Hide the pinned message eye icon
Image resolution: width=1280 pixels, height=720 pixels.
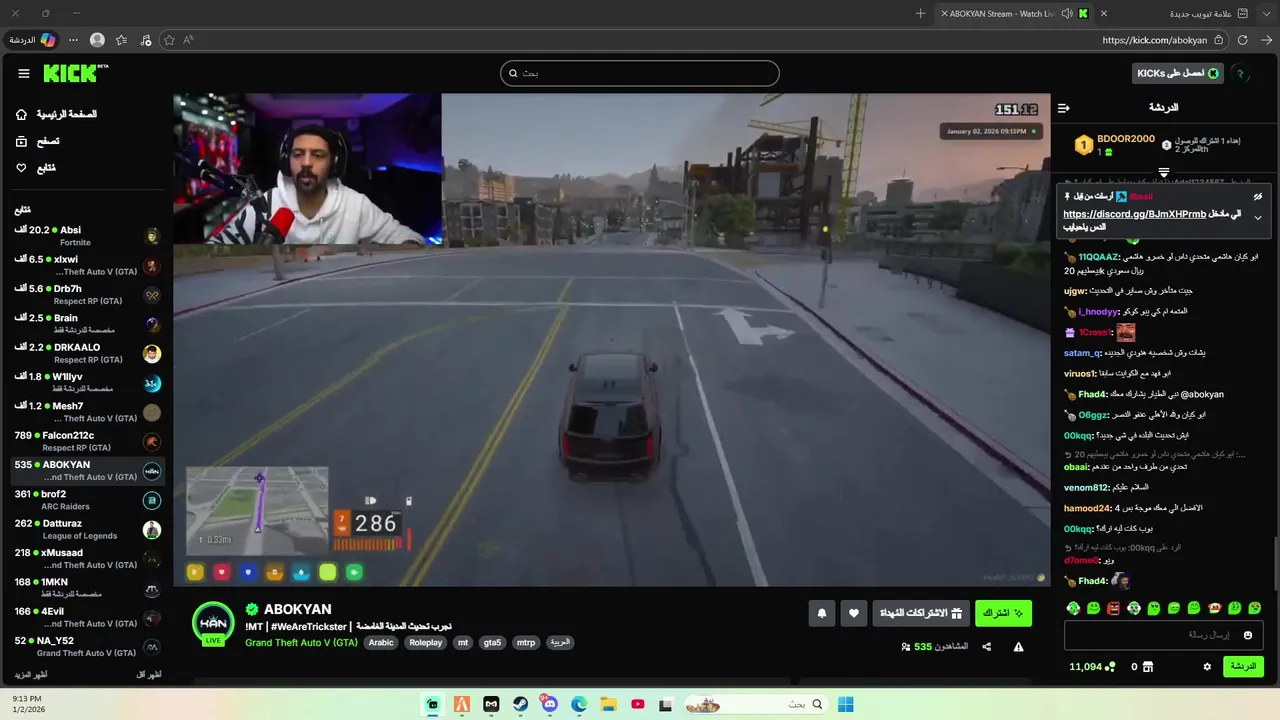coord(1258,197)
